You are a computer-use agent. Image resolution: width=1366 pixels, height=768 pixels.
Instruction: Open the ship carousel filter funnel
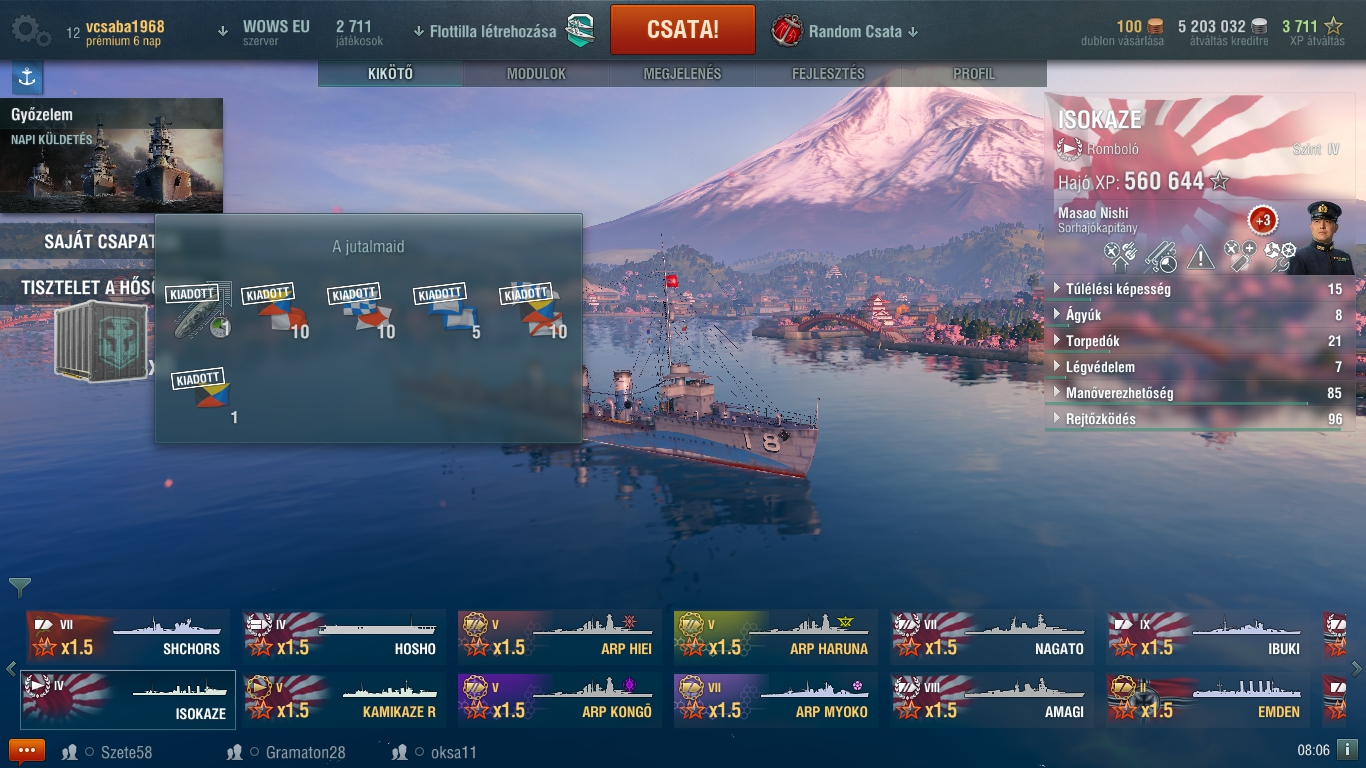pyautogui.click(x=19, y=587)
